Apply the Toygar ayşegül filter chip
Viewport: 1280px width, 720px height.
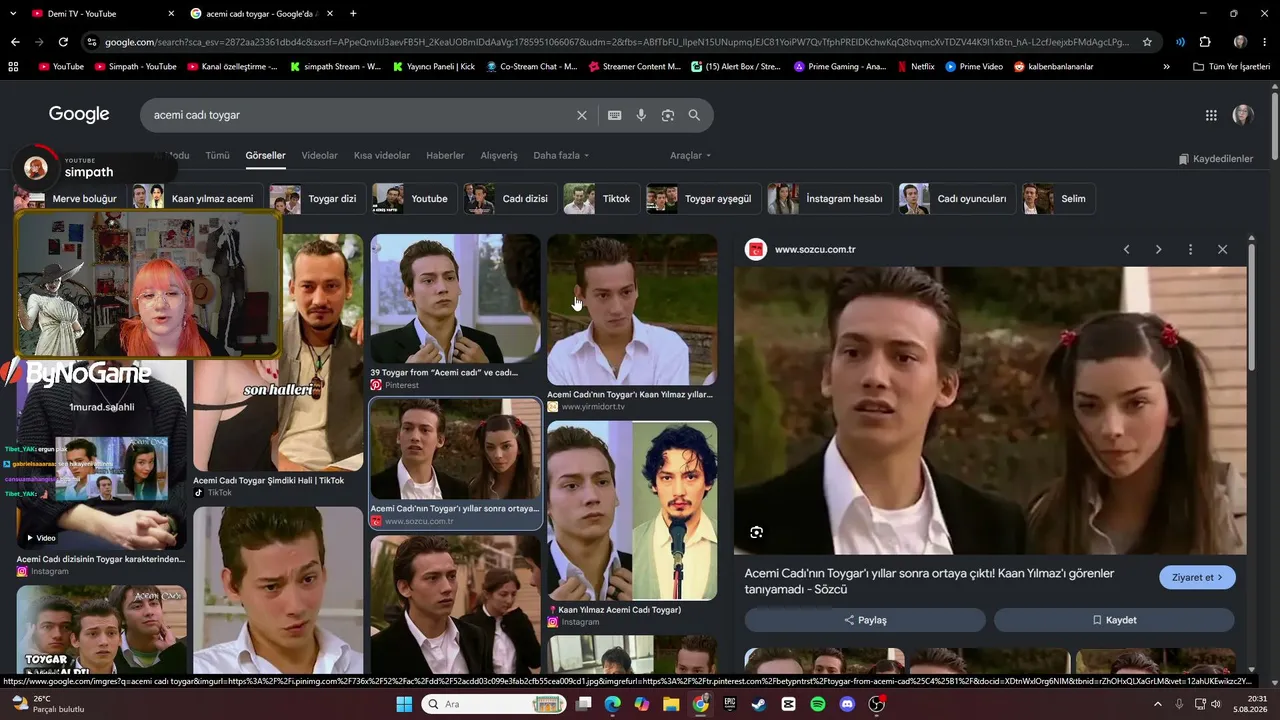click(x=703, y=199)
